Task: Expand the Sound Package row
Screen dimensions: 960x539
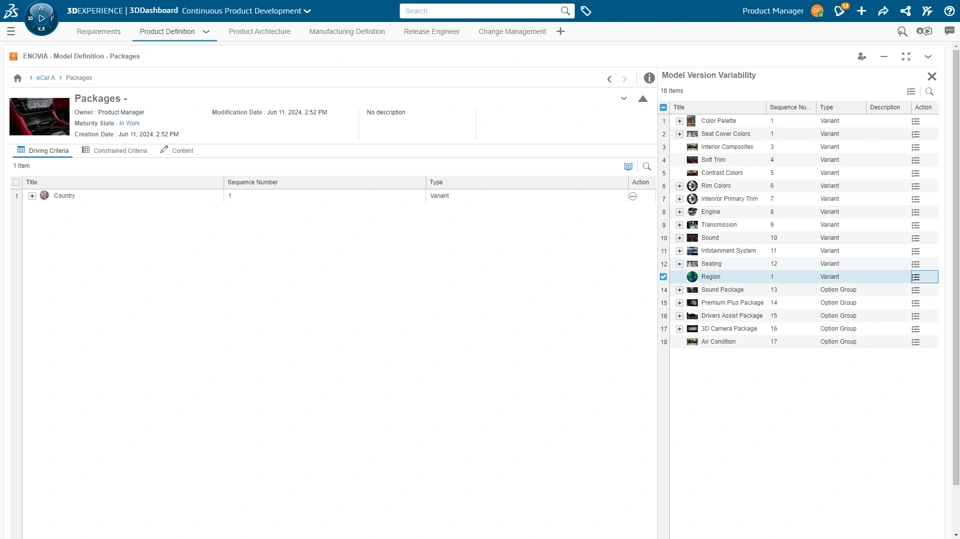Action: (x=679, y=290)
